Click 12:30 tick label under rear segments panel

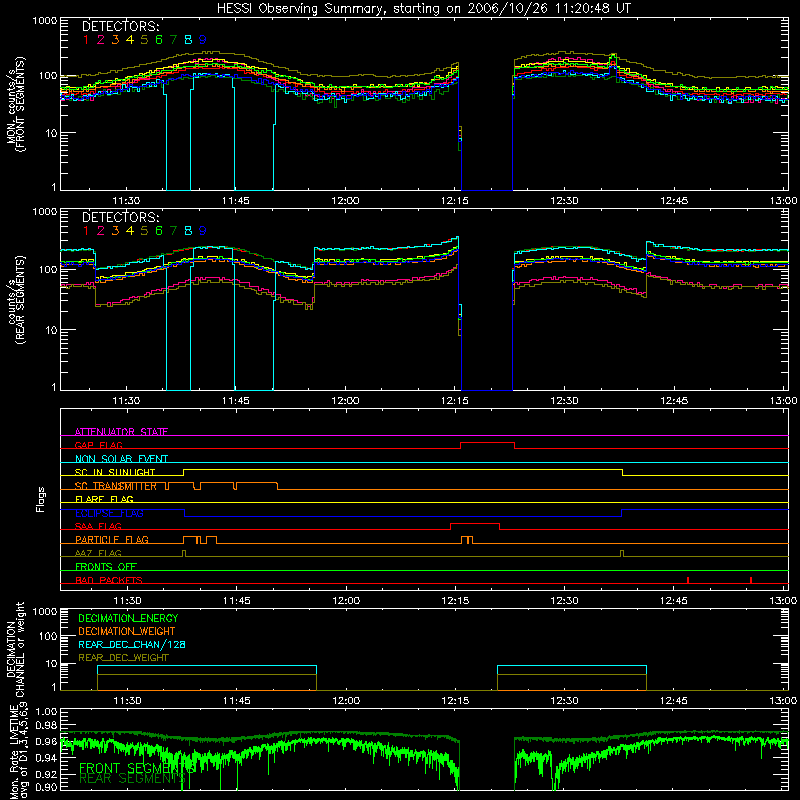click(x=564, y=401)
